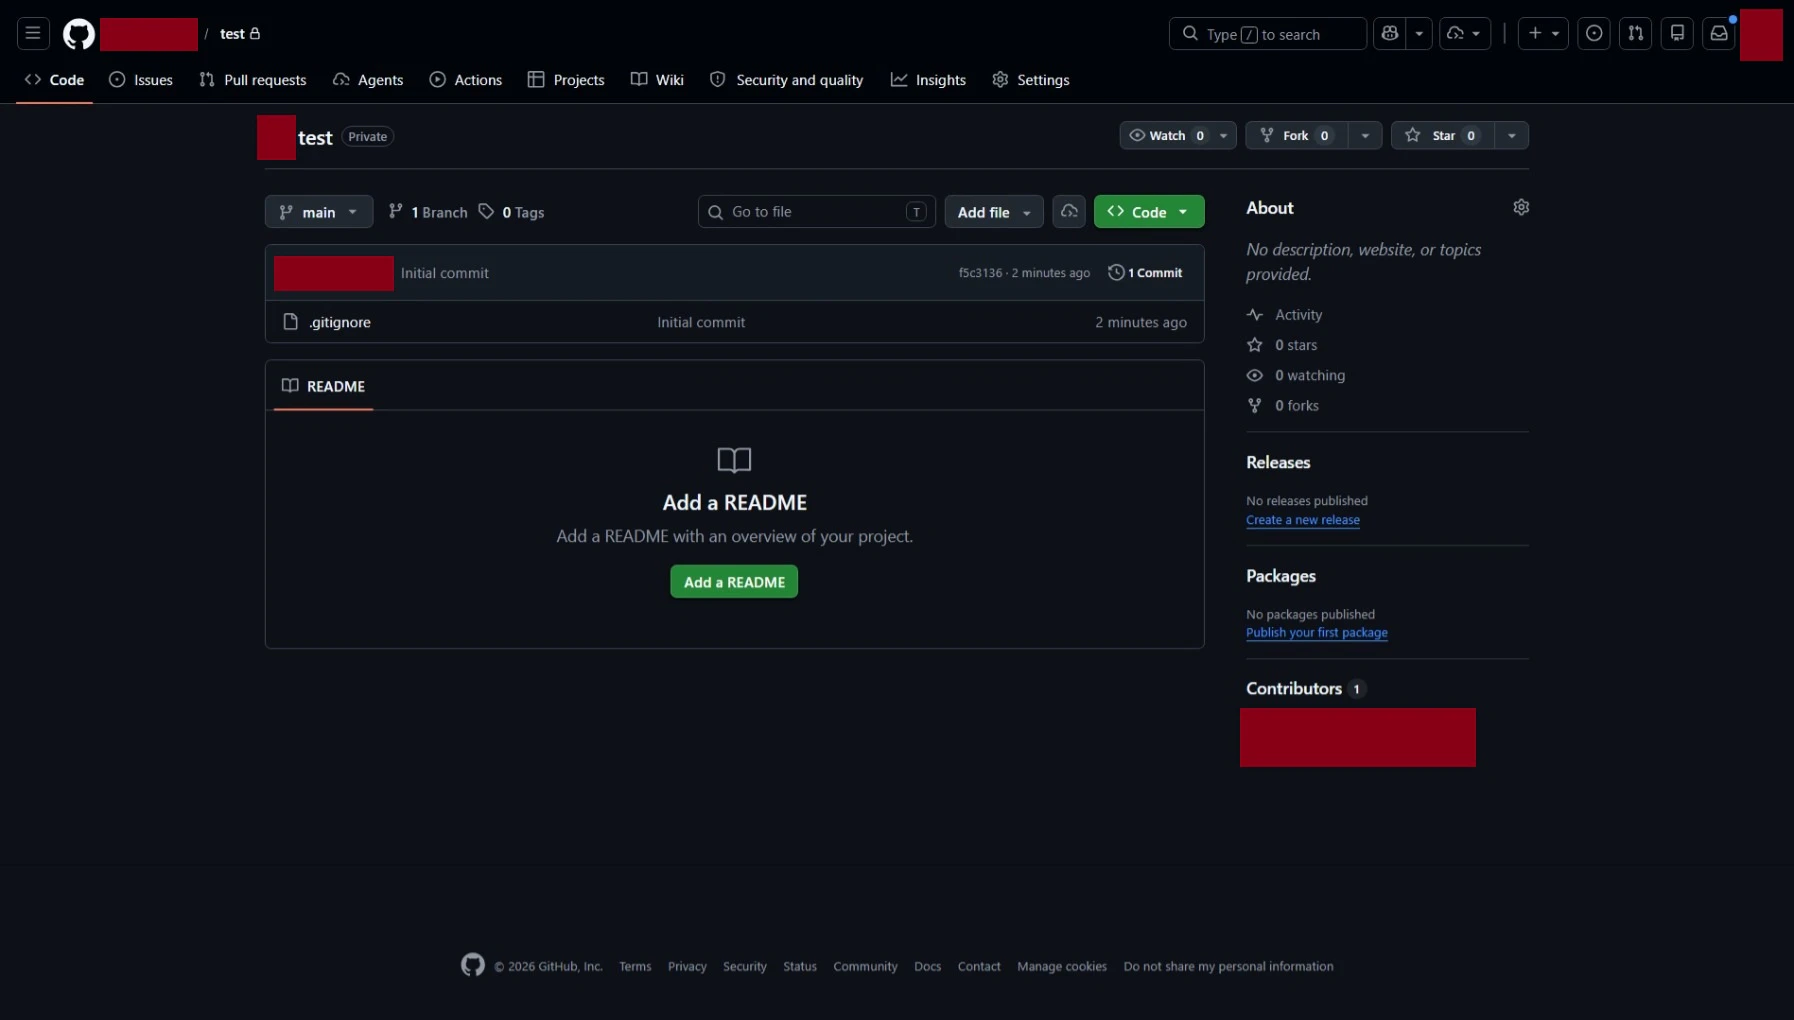Click Do not share my personal information

tap(1228, 967)
